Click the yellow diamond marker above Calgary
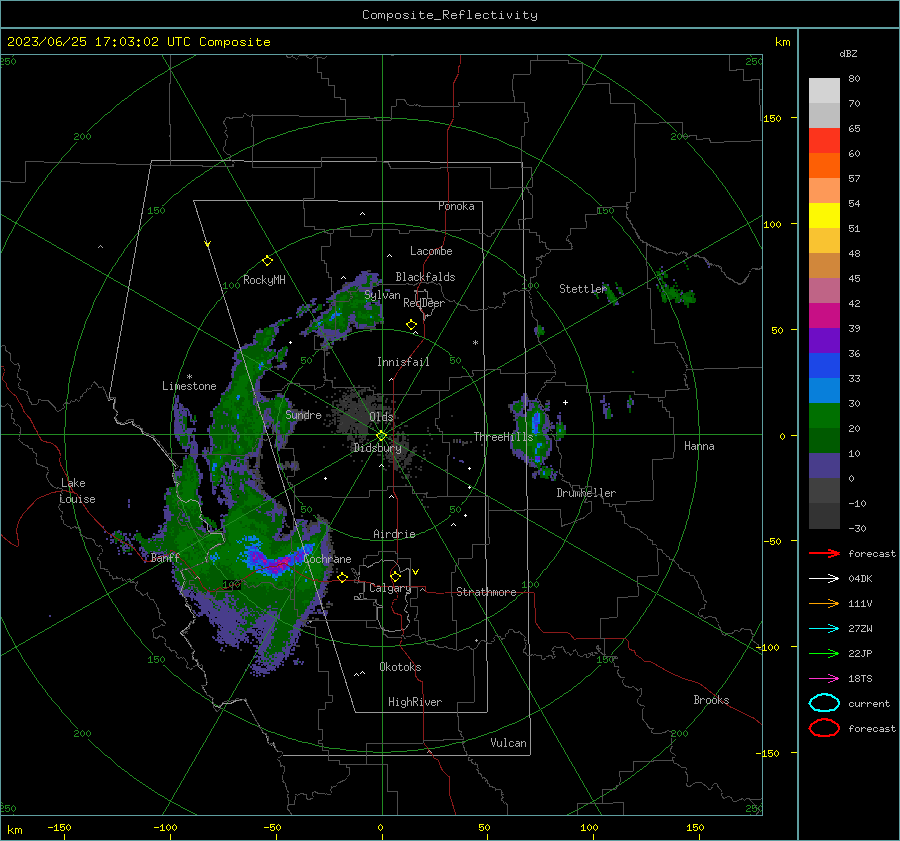This screenshot has width=900, height=841. [395, 576]
